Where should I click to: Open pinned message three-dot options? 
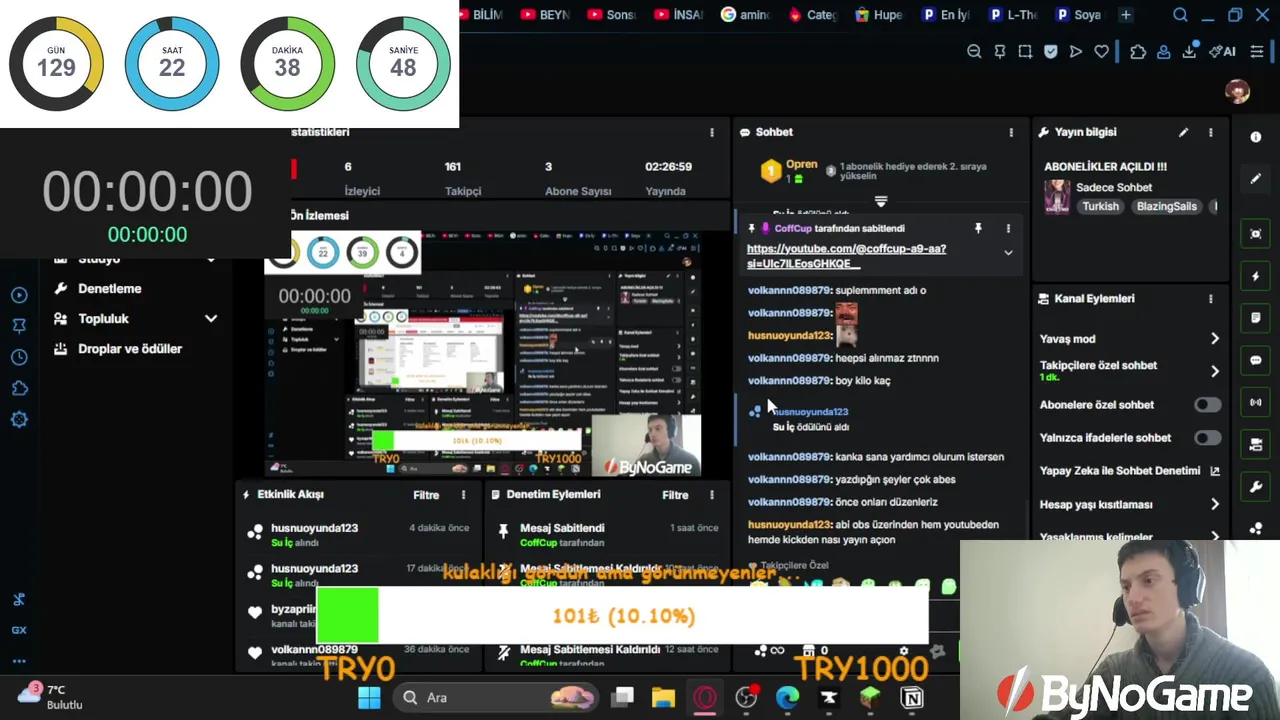click(x=1008, y=228)
